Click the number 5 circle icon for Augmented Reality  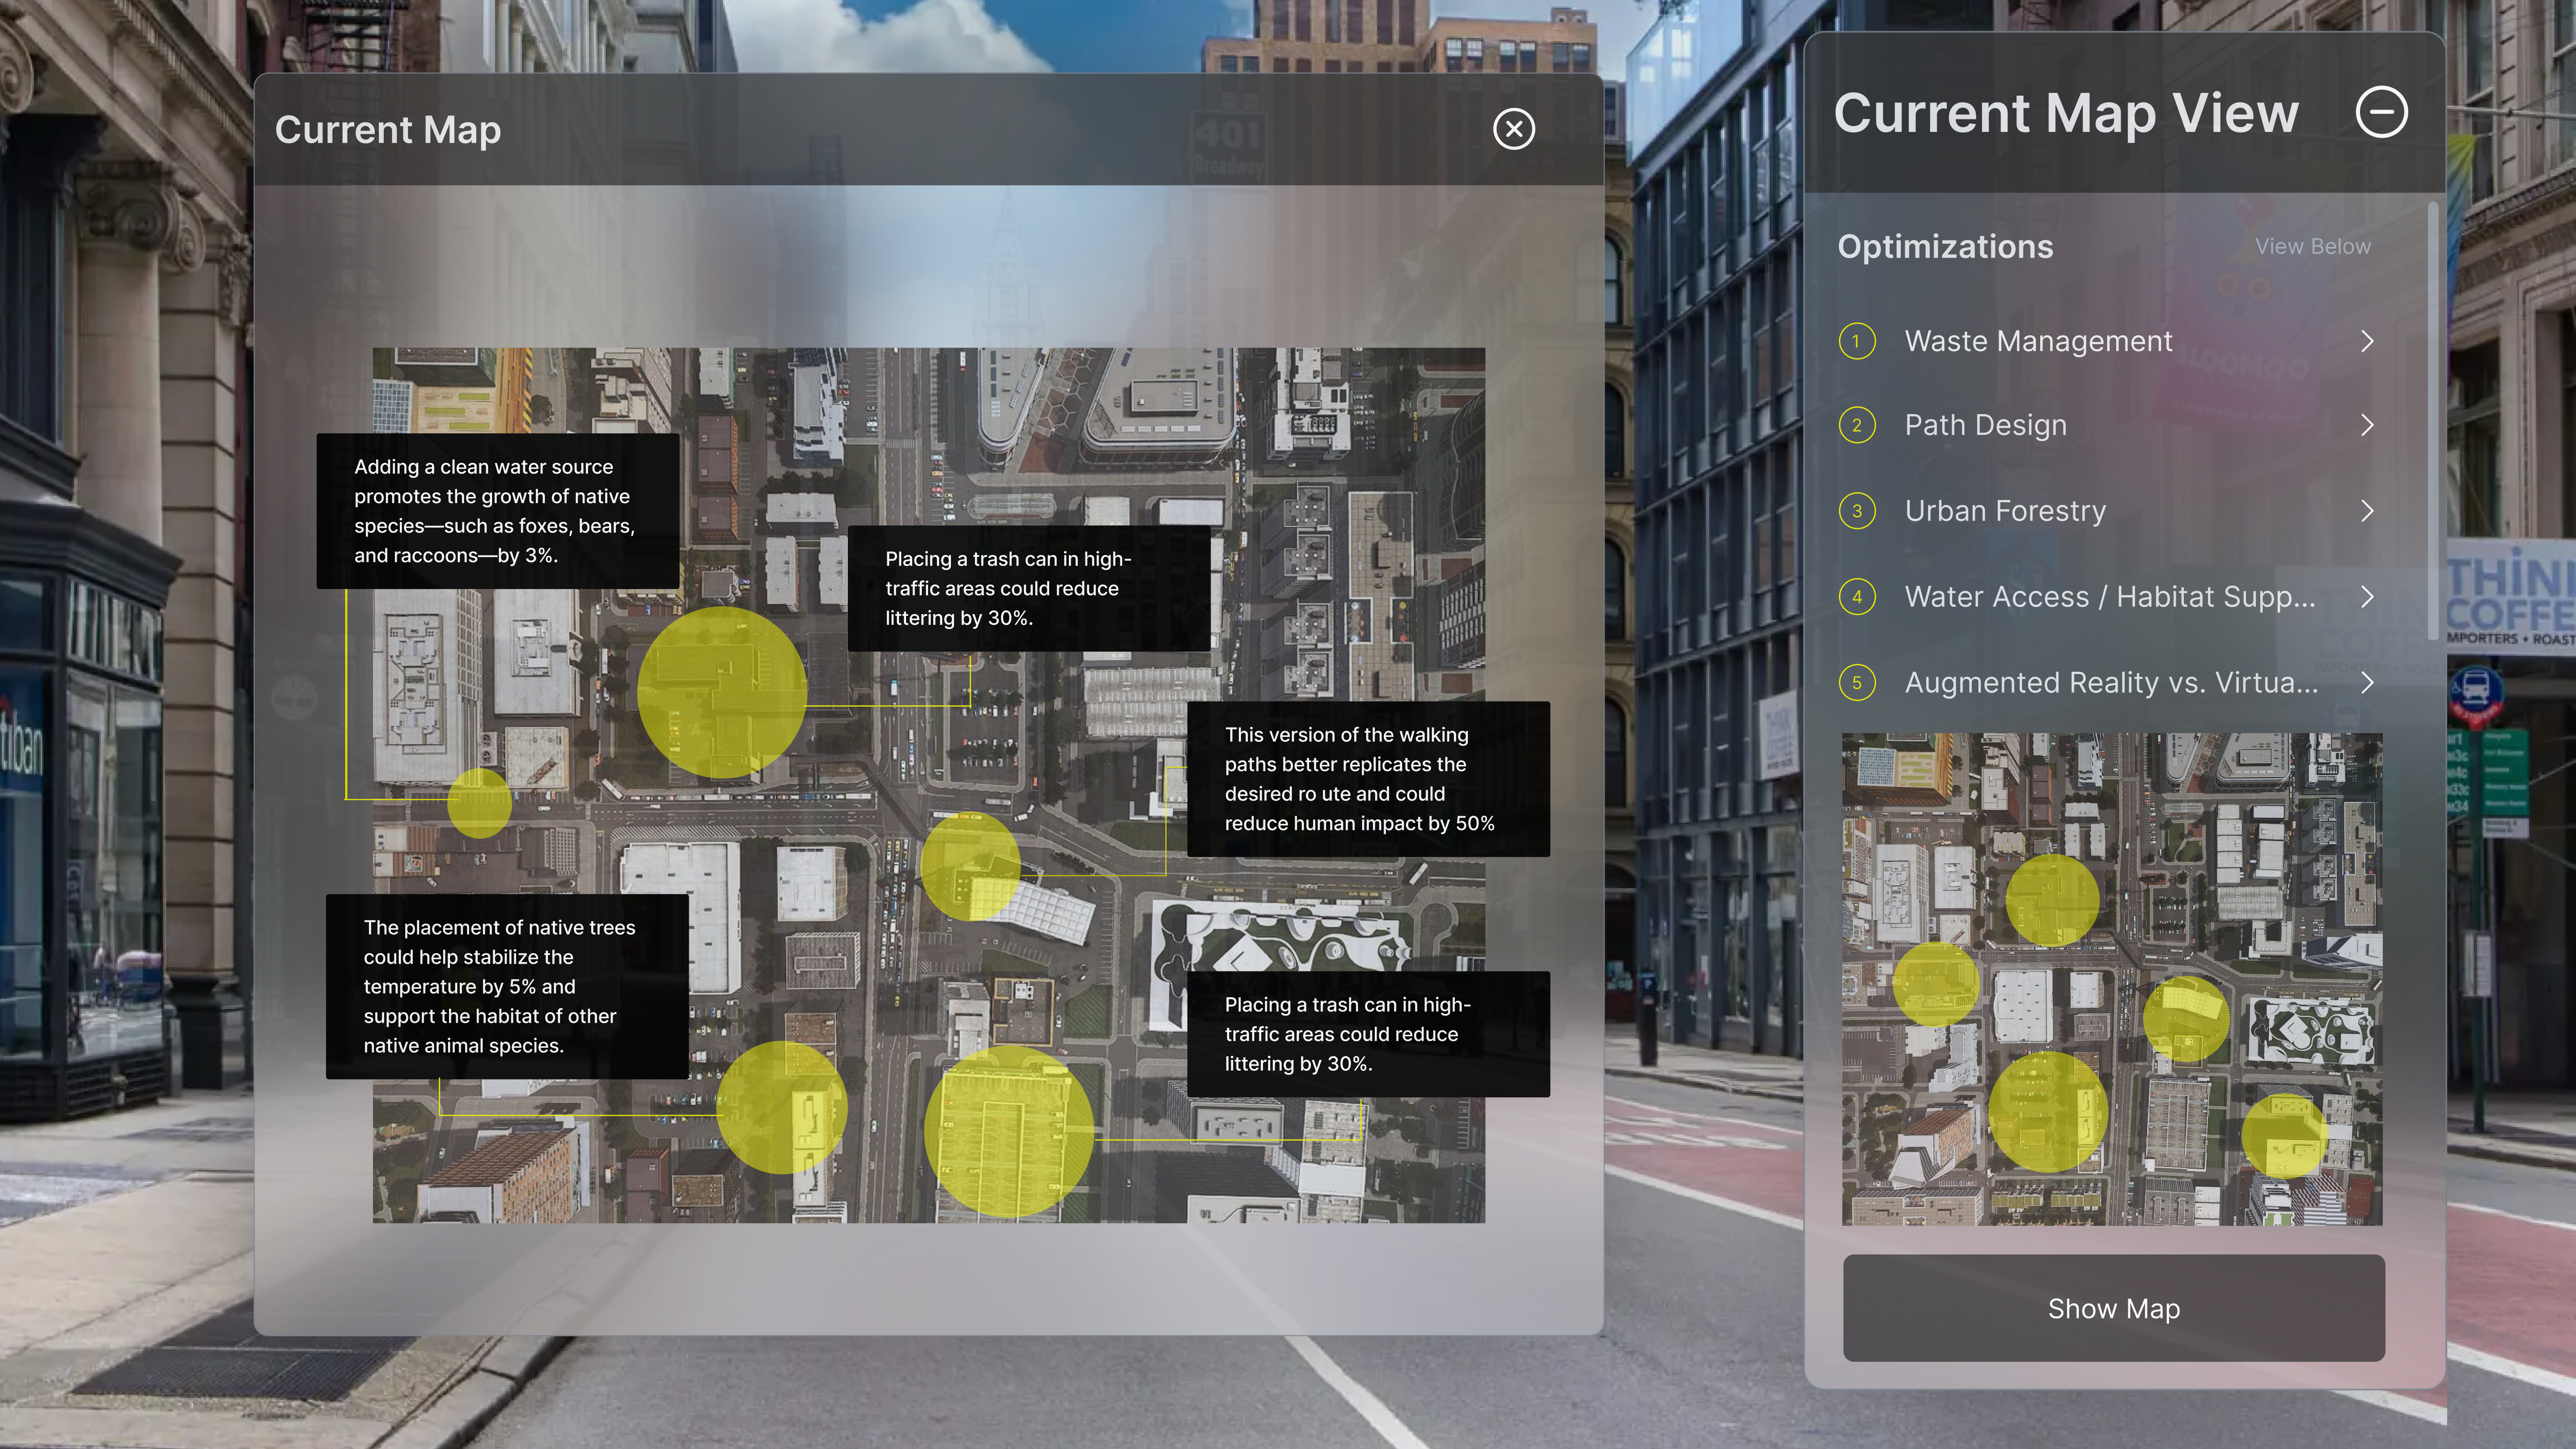point(1857,683)
